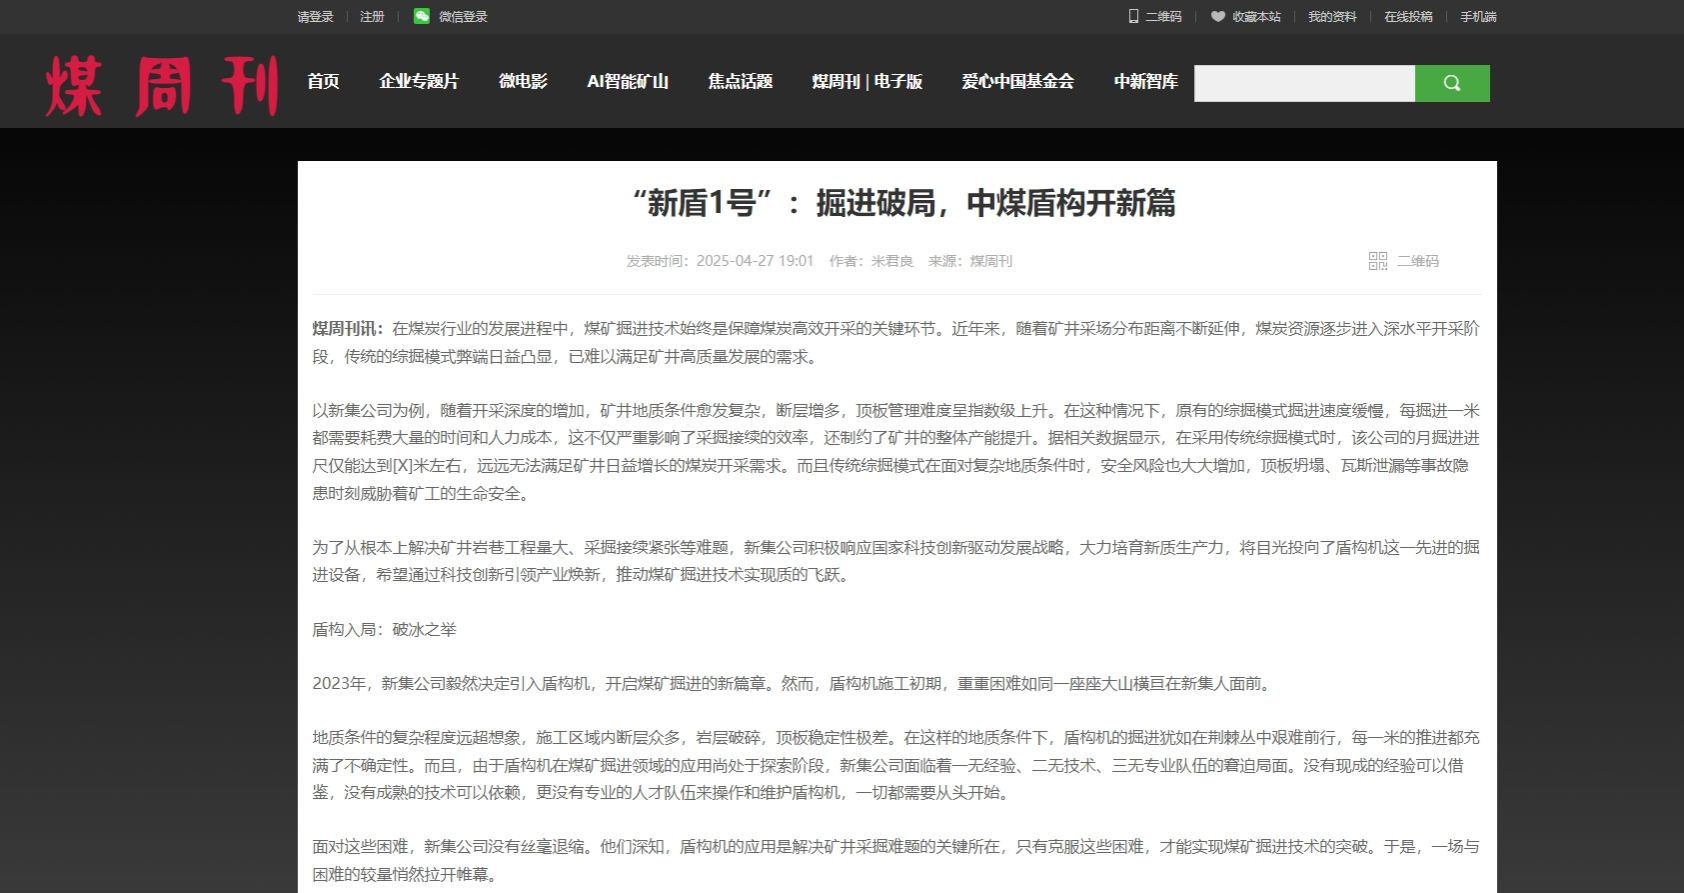The height and width of the screenshot is (893, 1684).
Task: Open the AI智能矿山 menu item
Action: click(628, 81)
